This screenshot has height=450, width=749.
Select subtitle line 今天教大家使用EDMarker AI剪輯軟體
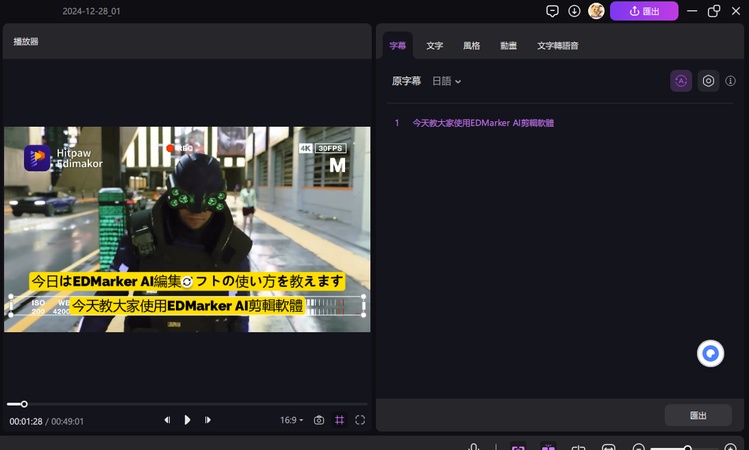point(483,123)
